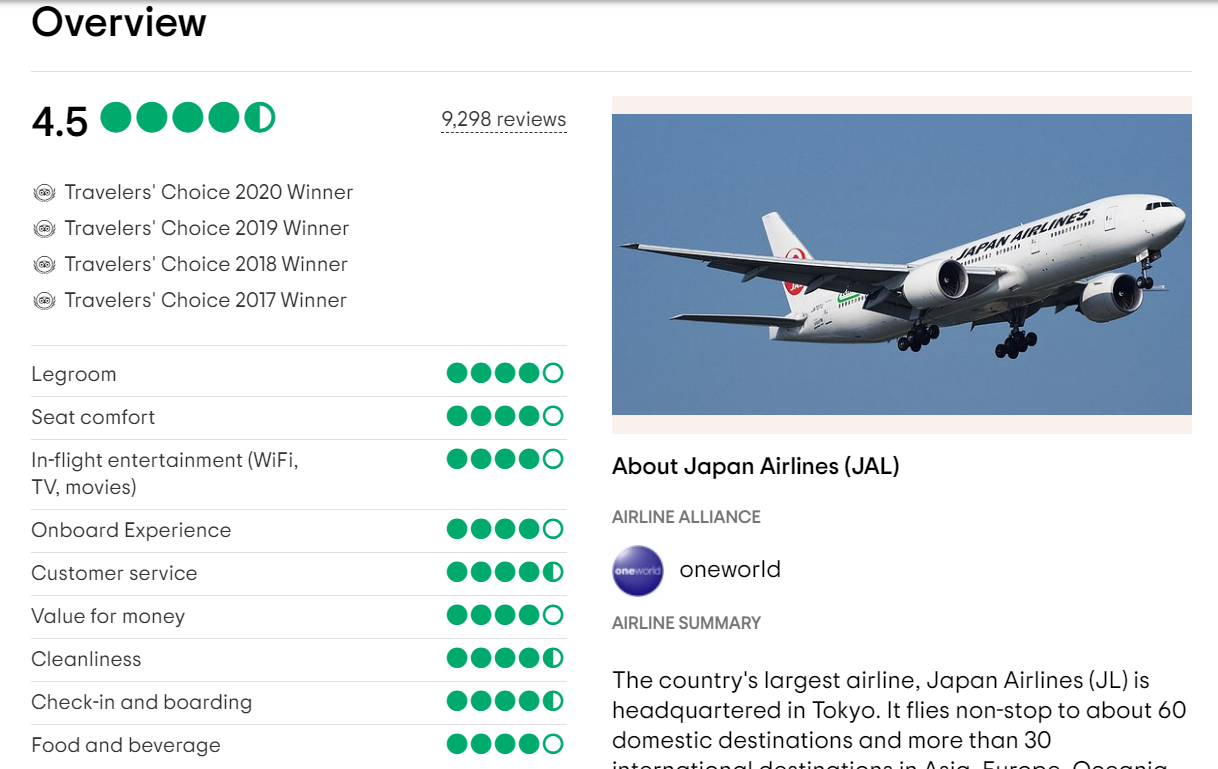Click the Cleanliness rating bubbles
The height and width of the screenshot is (769, 1218).
[x=505, y=658]
